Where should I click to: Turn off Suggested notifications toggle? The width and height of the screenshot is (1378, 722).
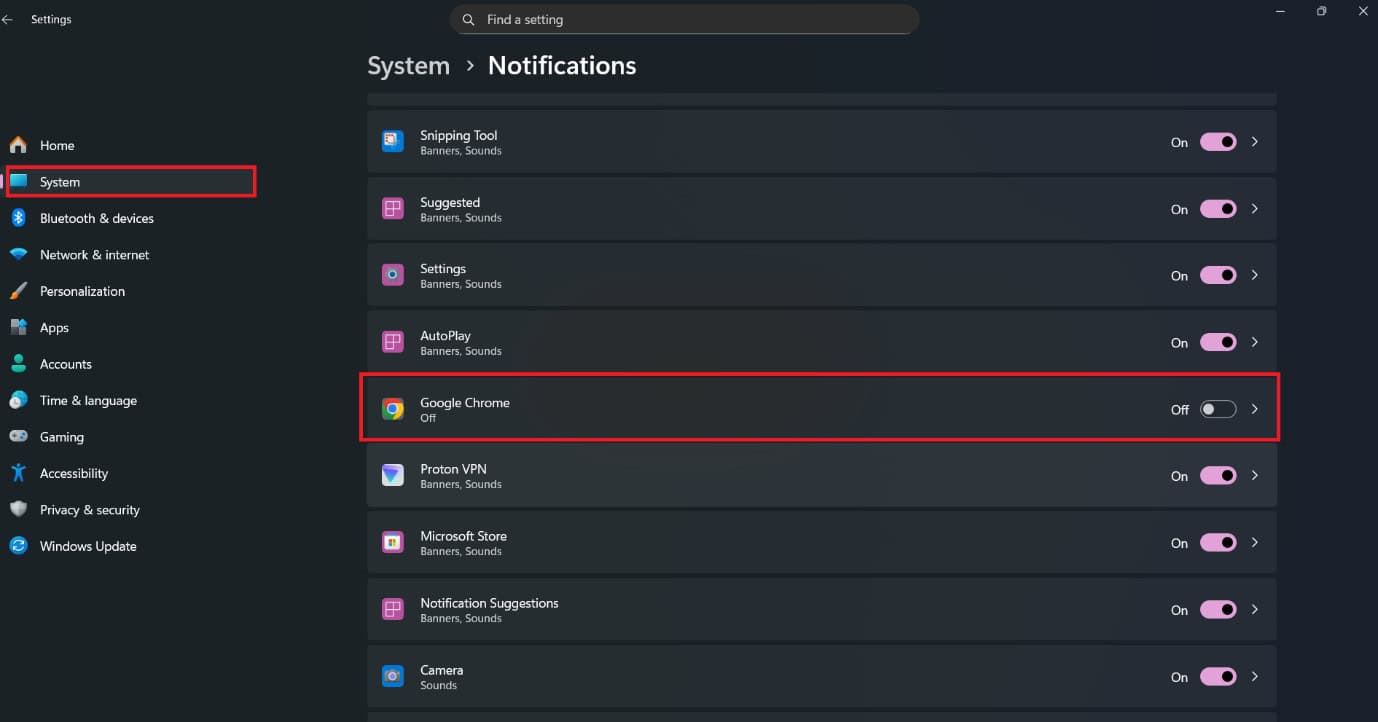1218,209
